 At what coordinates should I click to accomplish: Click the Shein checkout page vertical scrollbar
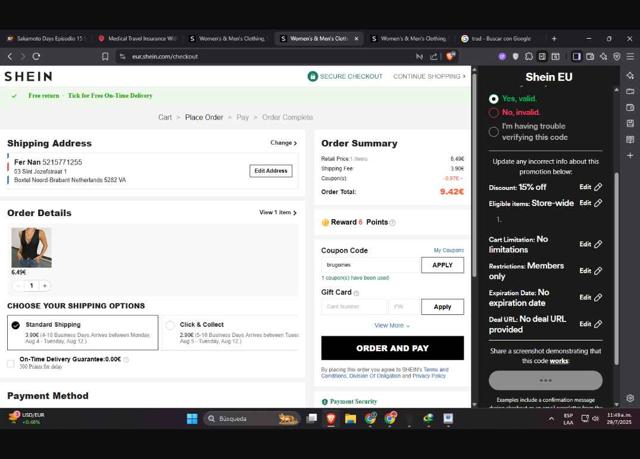pos(474,175)
